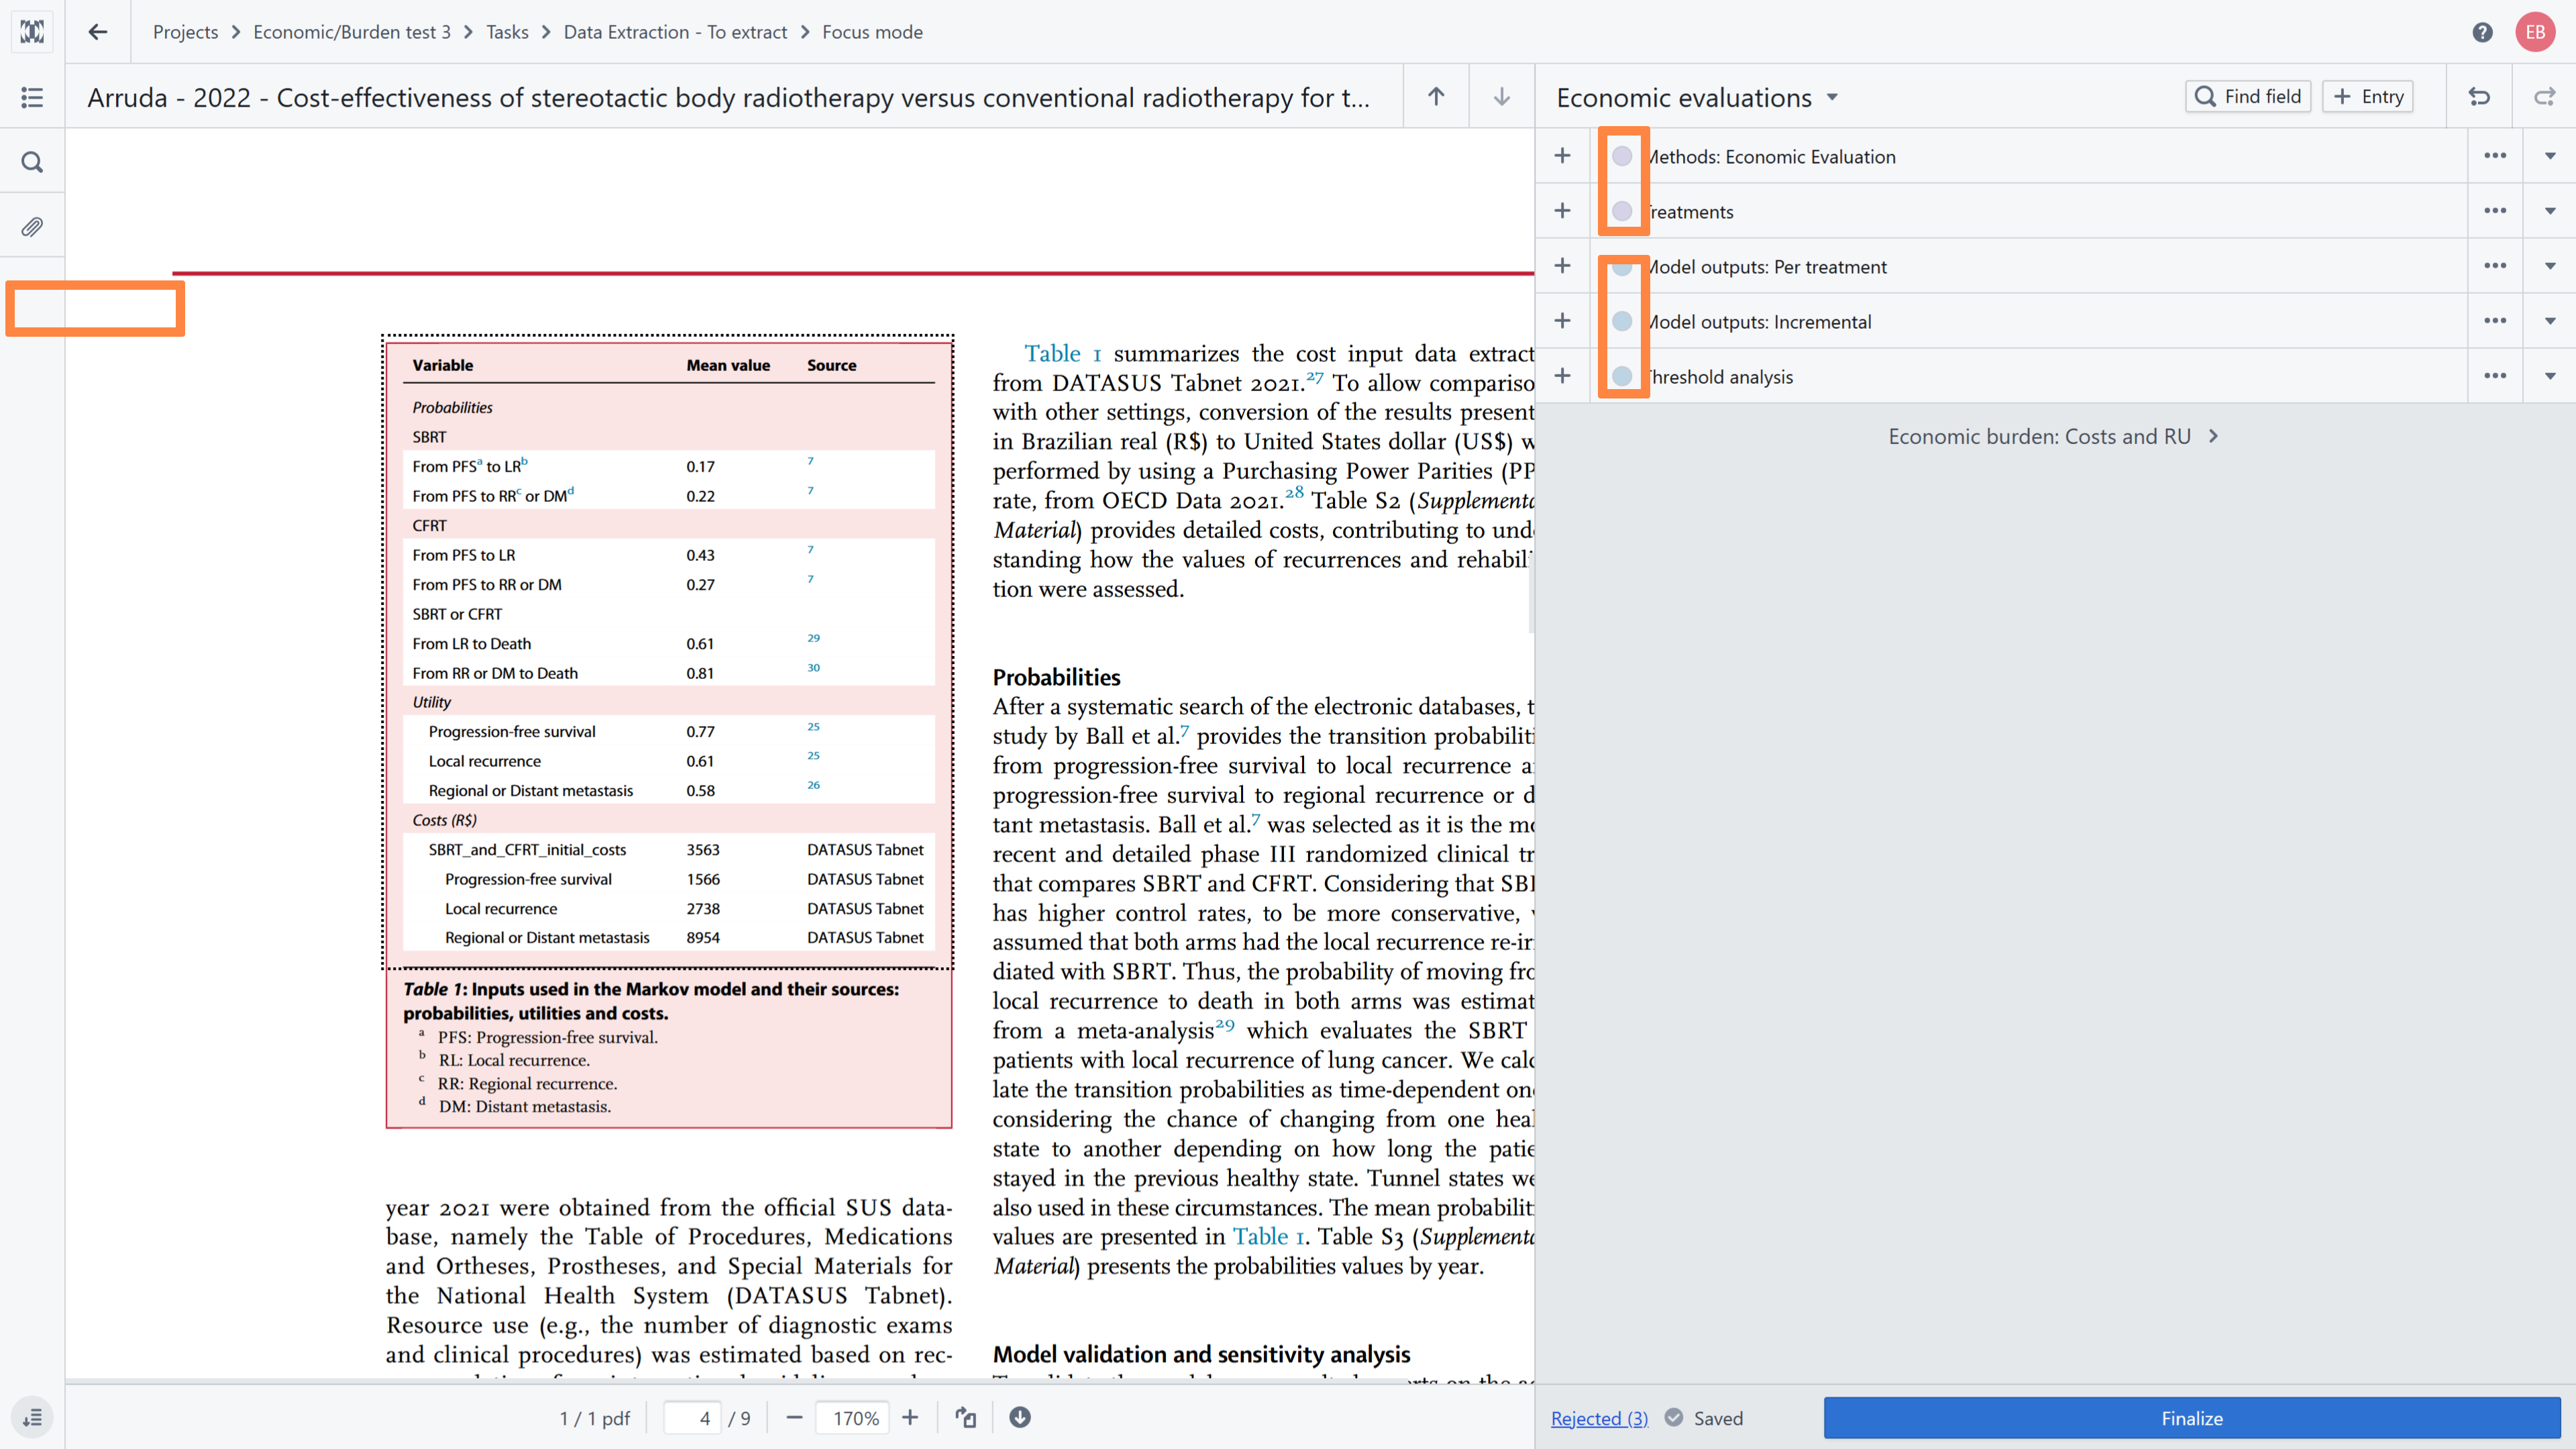Click the blue color dot beside Threshold analysis
The width and height of the screenshot is (2576, 1449).
click(1622, 376)
